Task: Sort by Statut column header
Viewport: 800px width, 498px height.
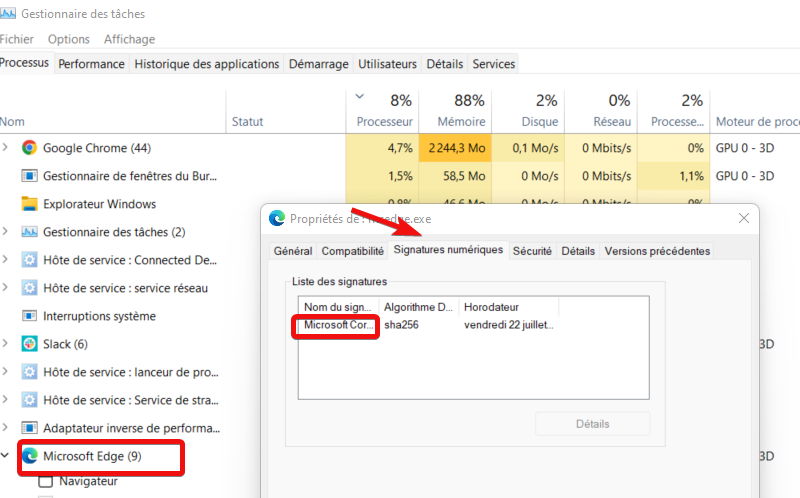Action: (x=286, y=112)
